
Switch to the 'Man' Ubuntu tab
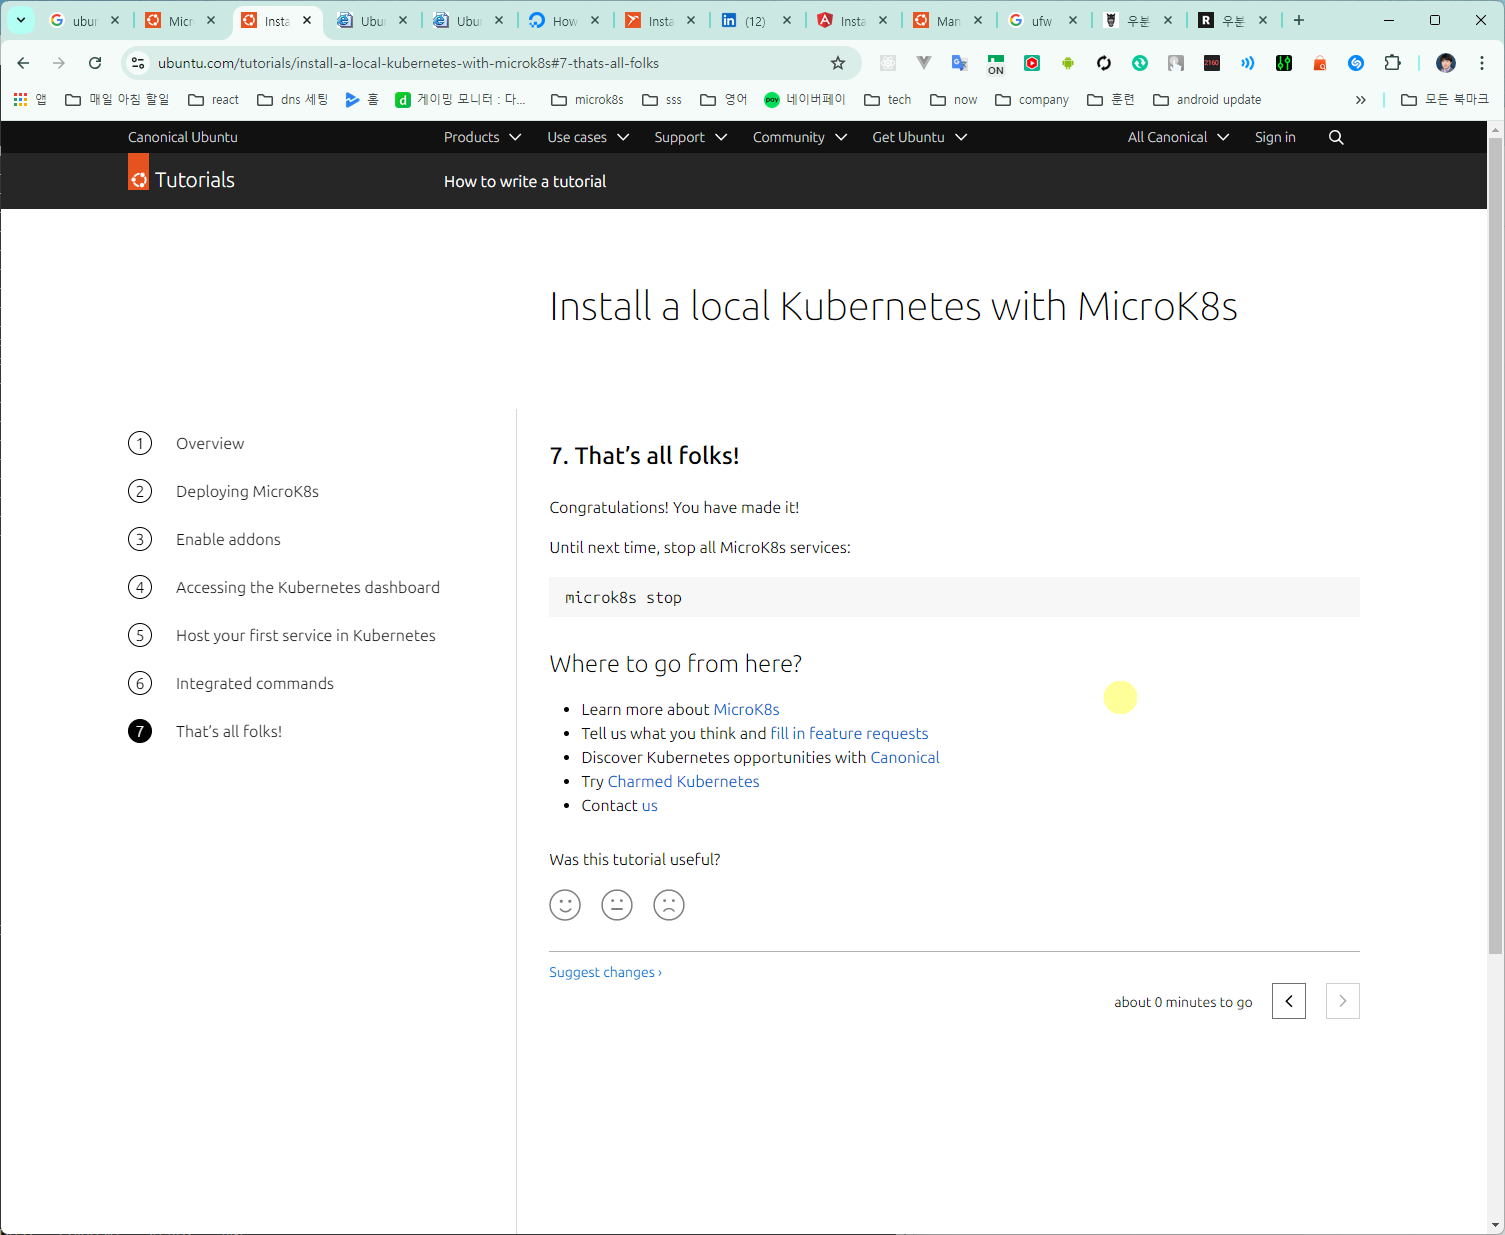(x=948, y=20)
